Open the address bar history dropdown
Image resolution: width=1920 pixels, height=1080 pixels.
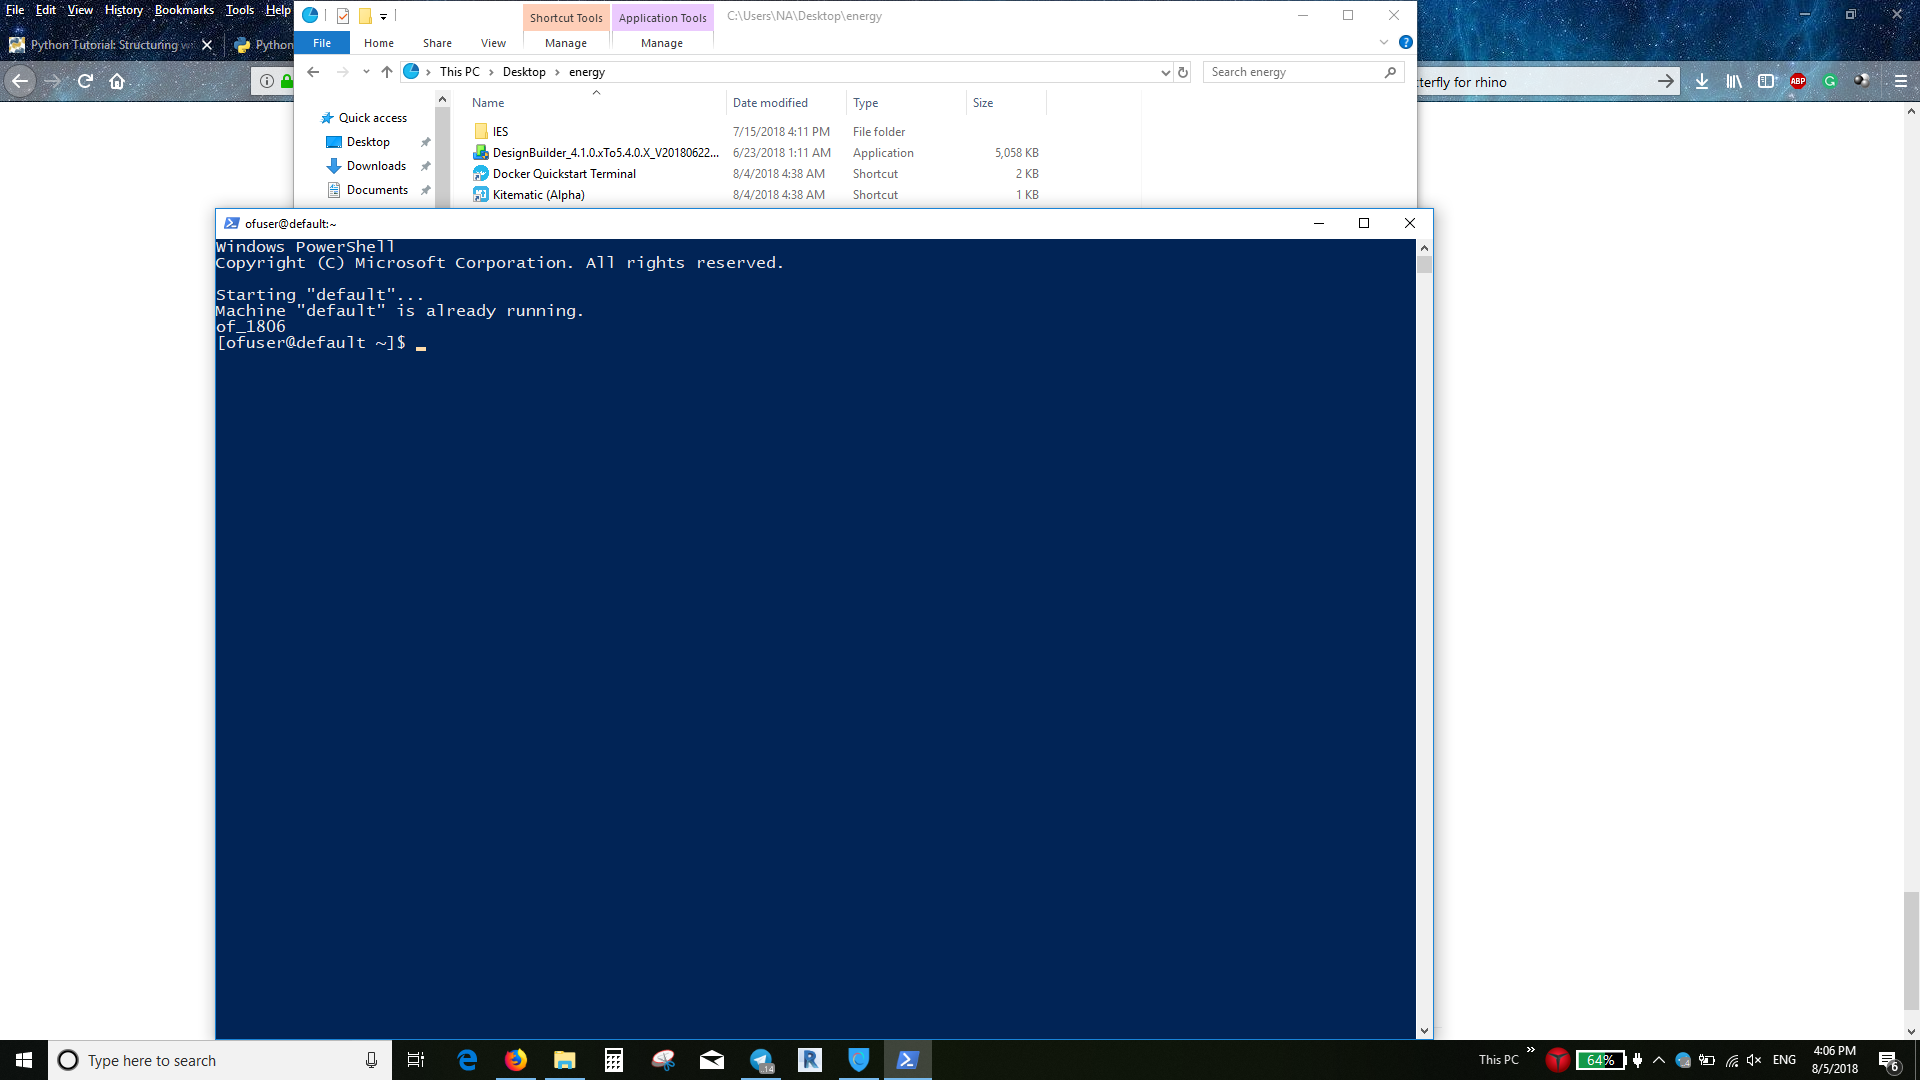(x=1165, y=72)
